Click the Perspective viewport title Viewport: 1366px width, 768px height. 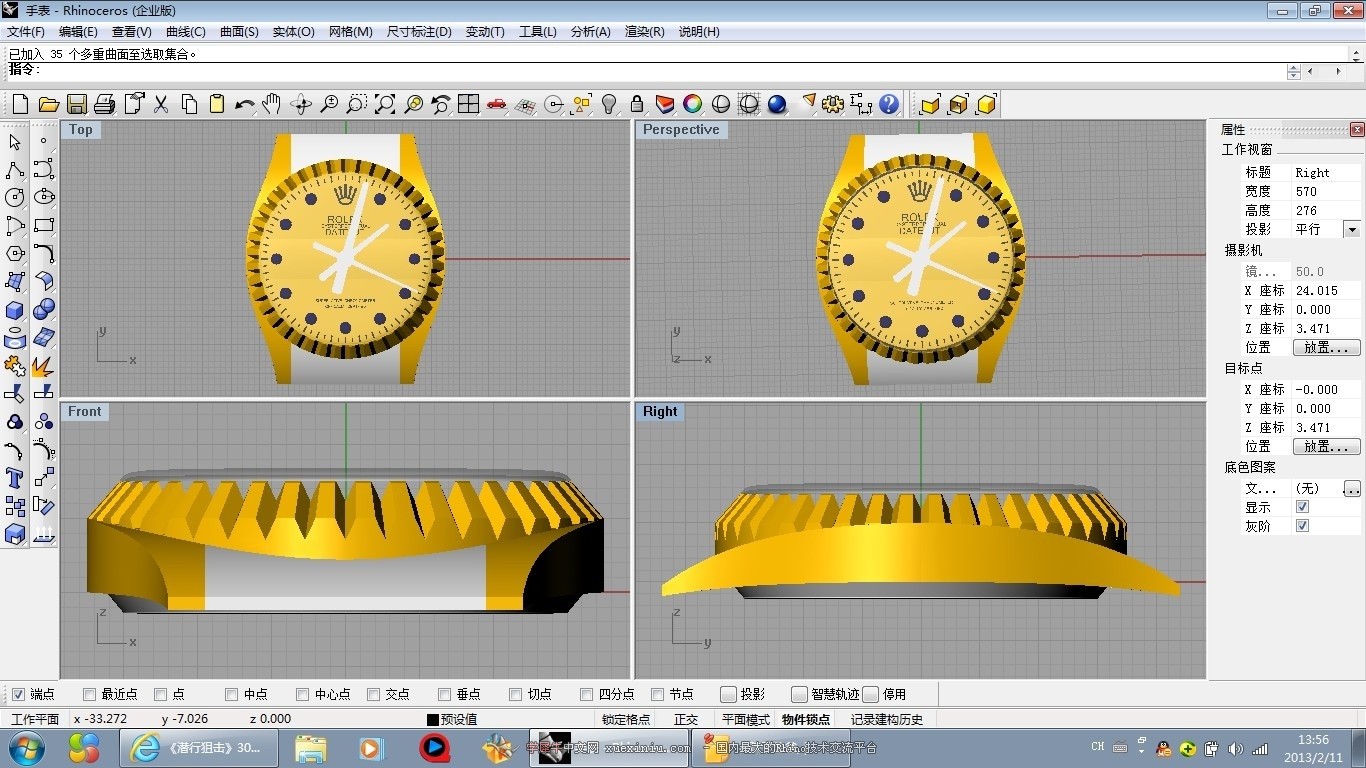[681, 130]
